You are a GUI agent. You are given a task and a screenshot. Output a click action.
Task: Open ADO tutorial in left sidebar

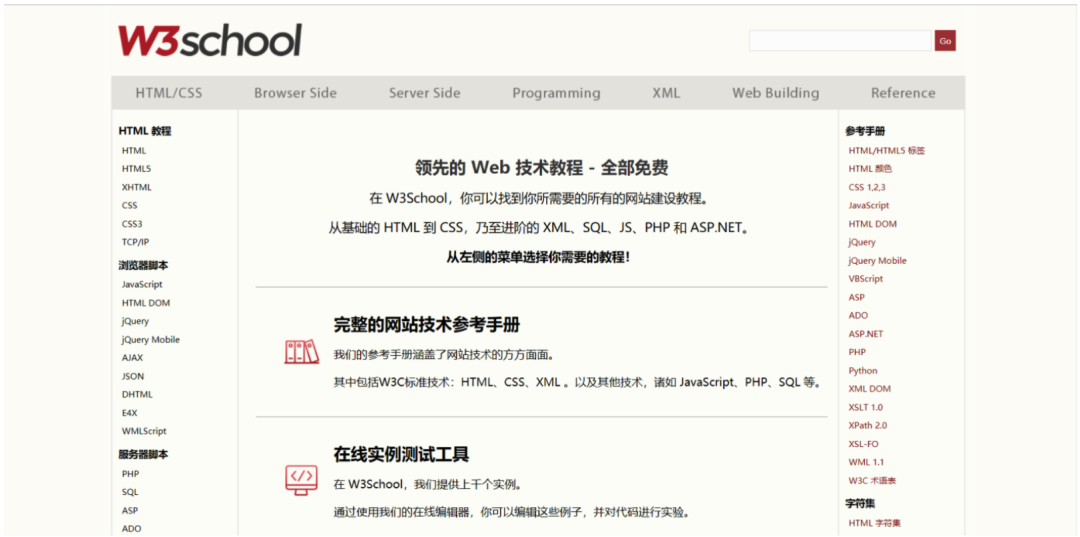(131, 529)
